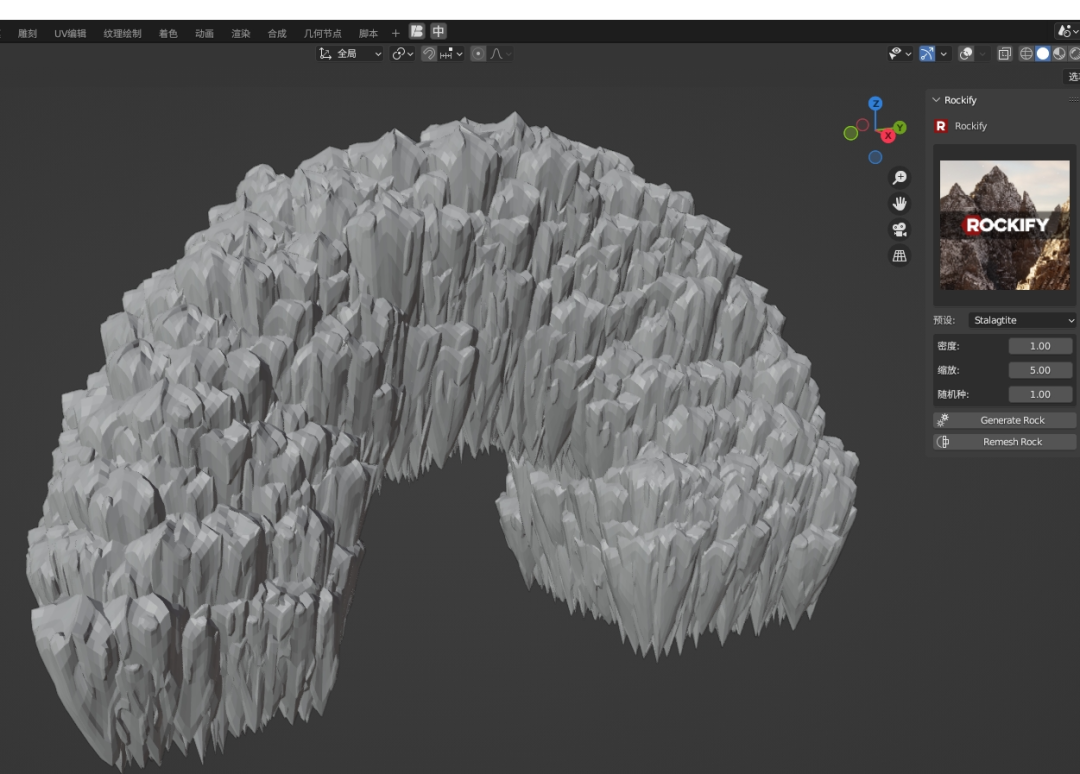This screenshot has width=1080, height=774.
Task: Open the 脚本 workspace tab
Action: tap(368, 33)
